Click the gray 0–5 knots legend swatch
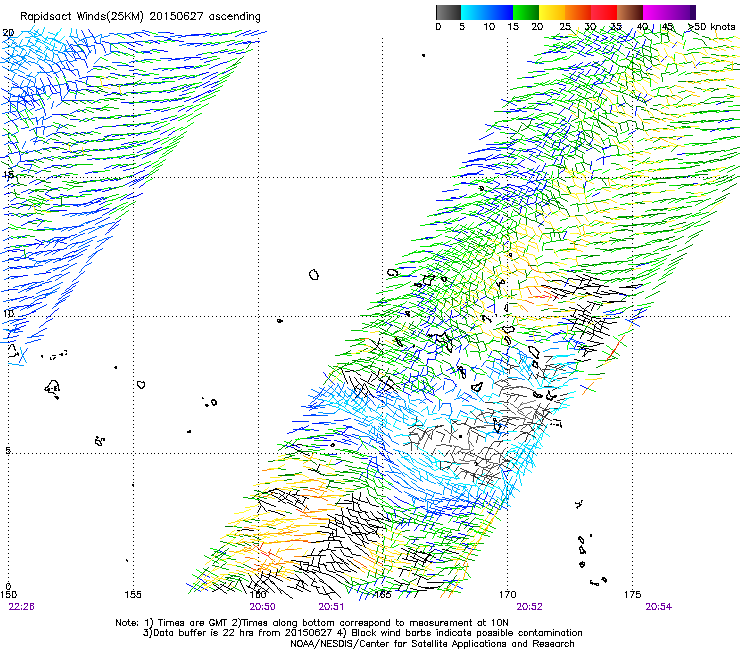This screenshot has height=650, width=740. [448, 12]
